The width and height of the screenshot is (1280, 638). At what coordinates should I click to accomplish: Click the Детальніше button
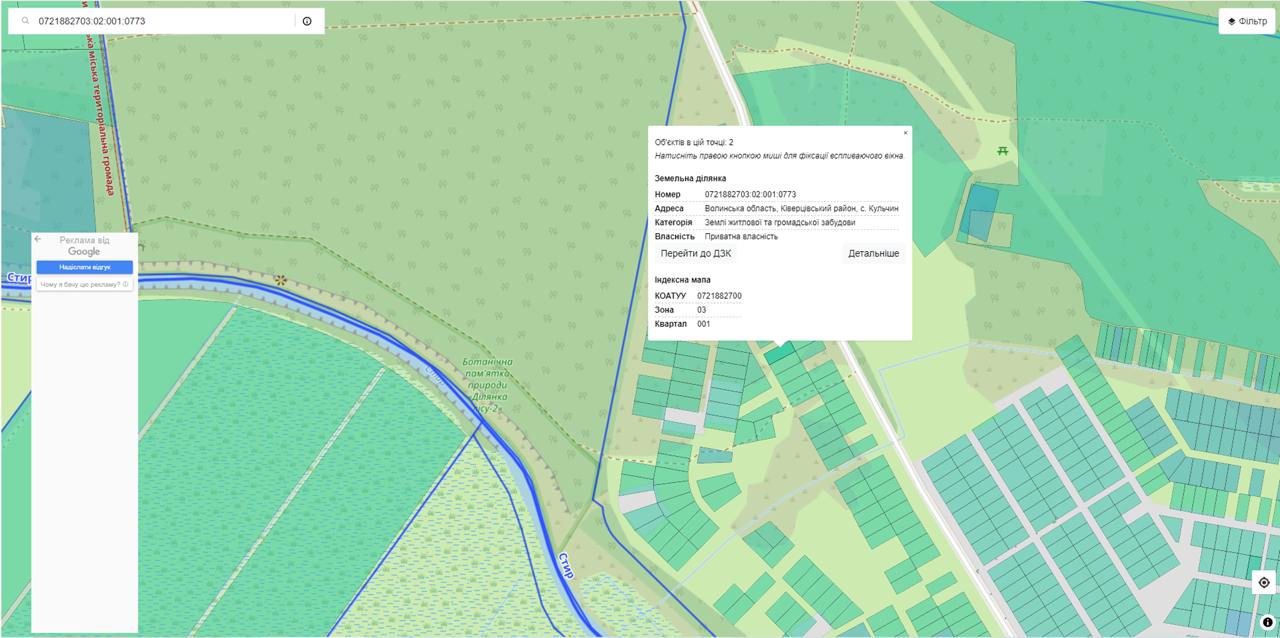[x=873, y=254]
